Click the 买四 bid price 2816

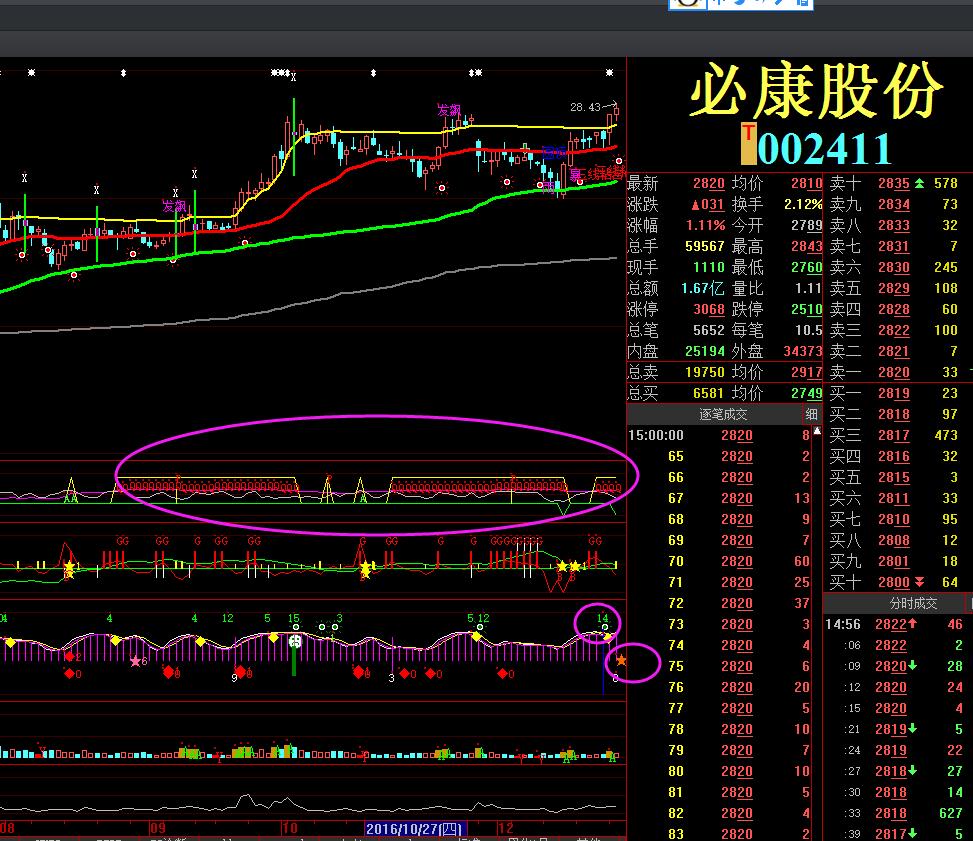894,456
